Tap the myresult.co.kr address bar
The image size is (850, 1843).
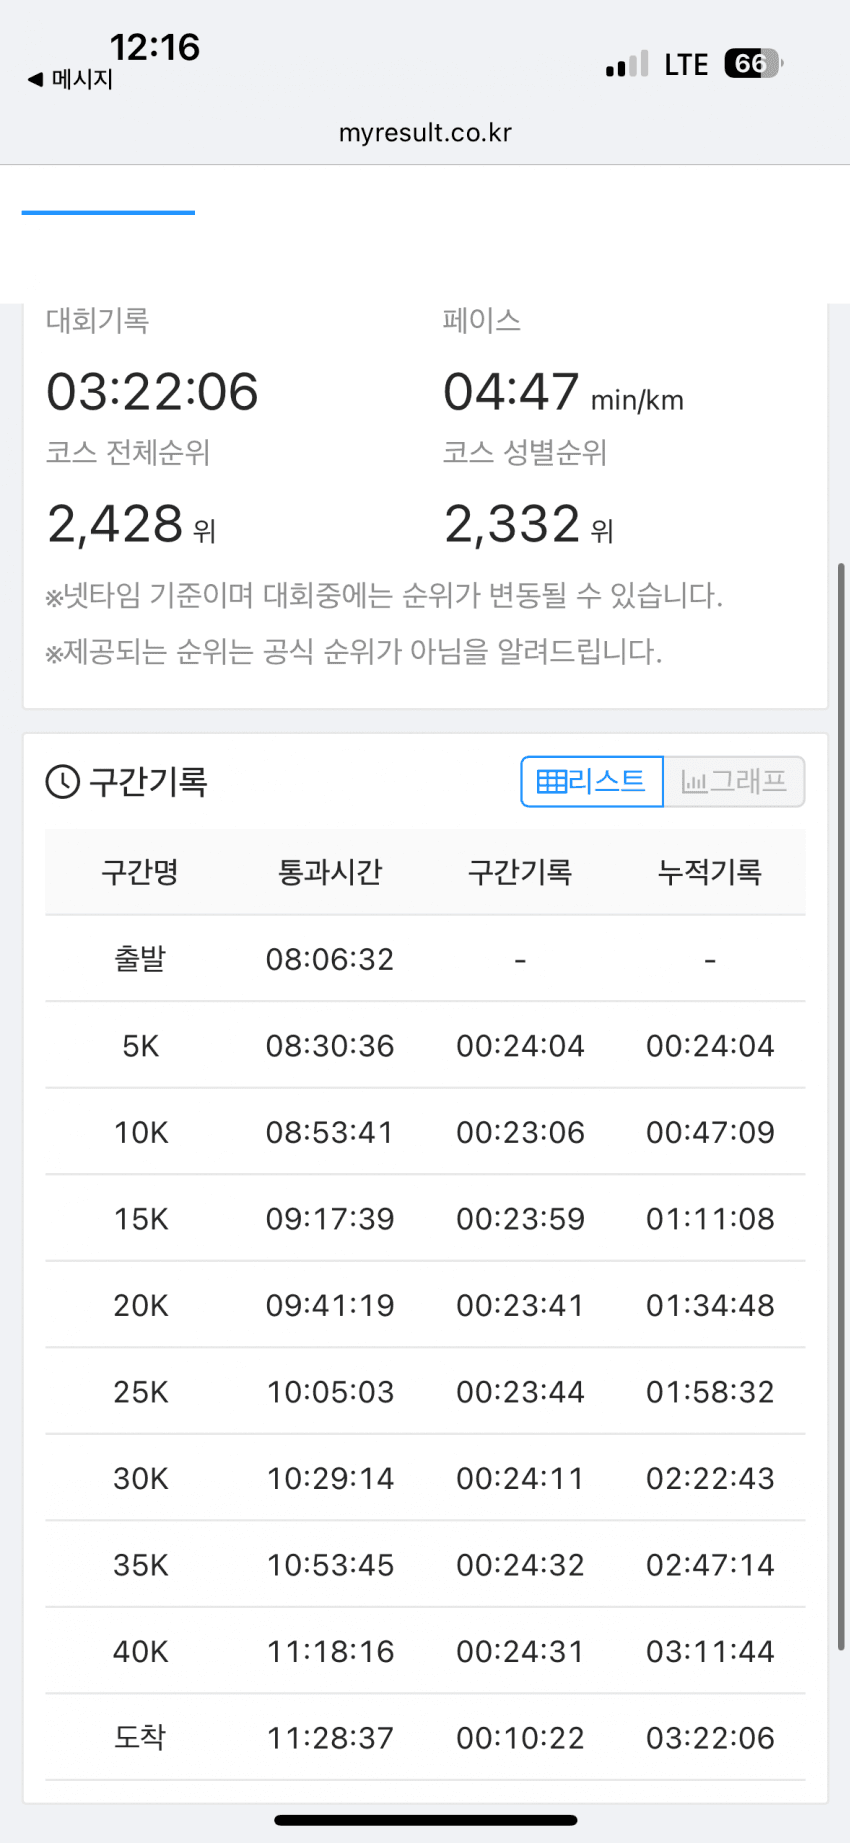pos(425,133)
